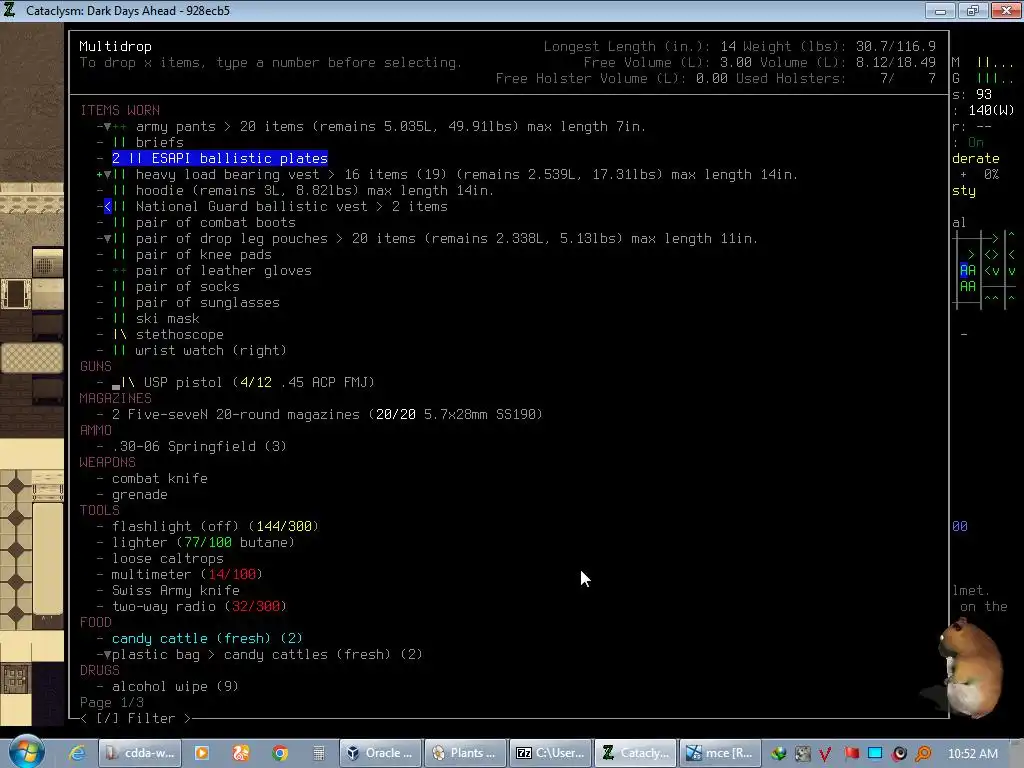Select the highlighted ESAPI ballistic plates row
This screenshot has width=1024, height=768.
(x=219, y=159)
